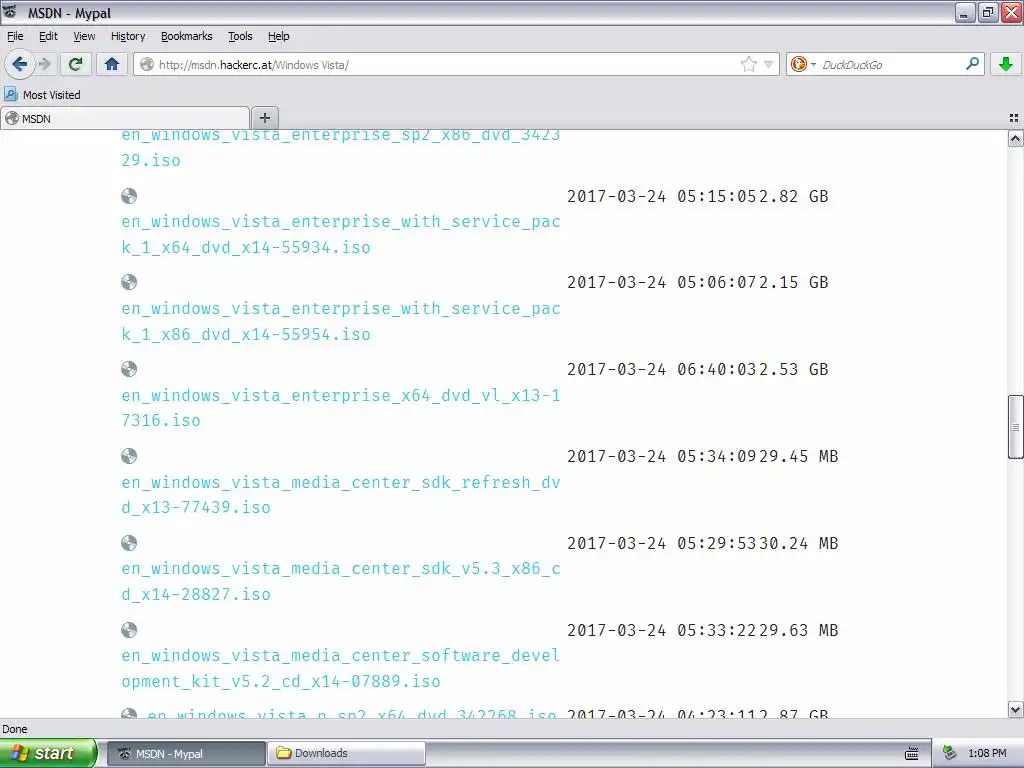Open the URL history dropdown arrow
Viewport: 1024px width, 768px height.
(x=769, y=64)
